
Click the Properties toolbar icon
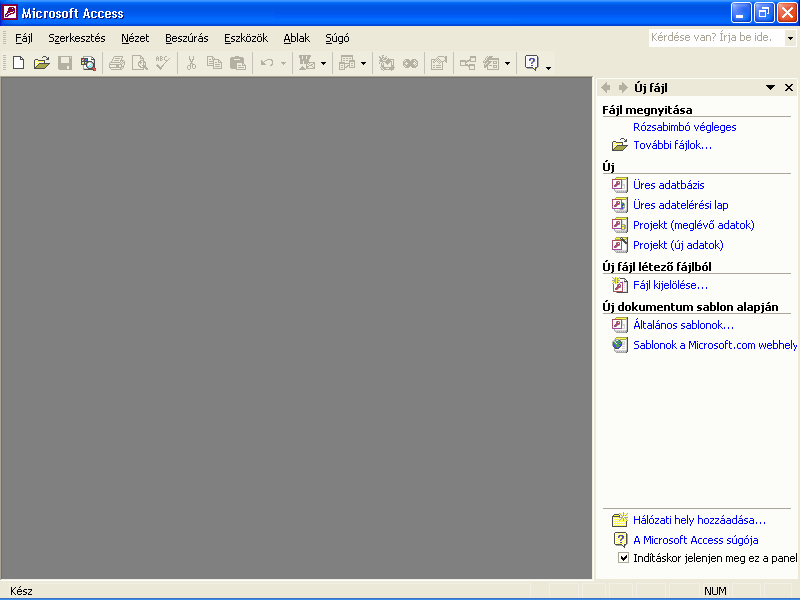tap(439, 63)
